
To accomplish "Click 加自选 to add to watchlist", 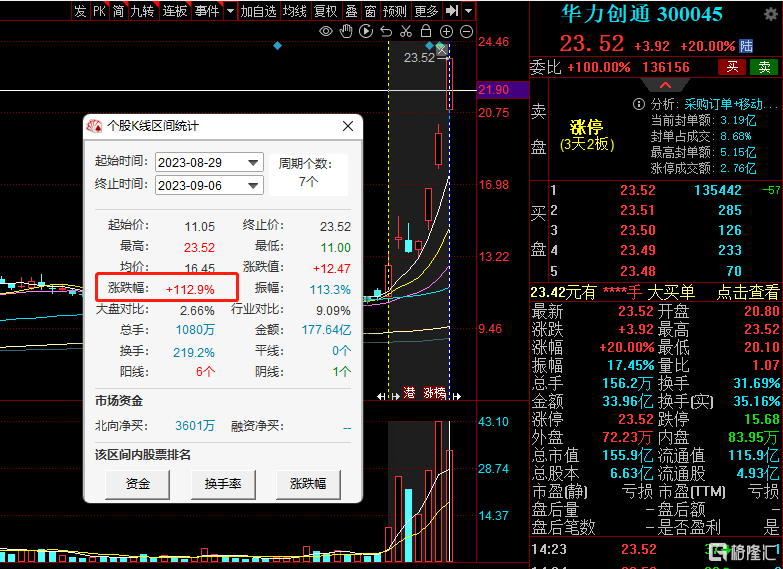I will click(258, 10).
